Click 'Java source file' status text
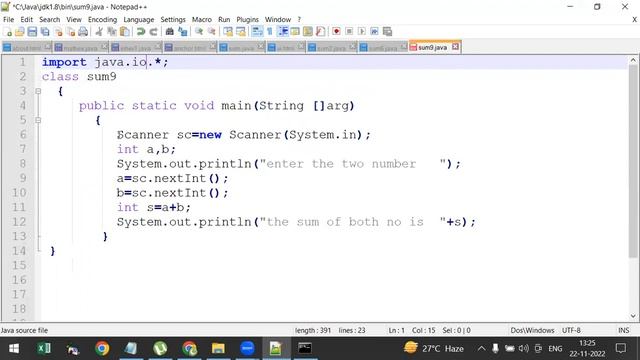 pyautogui.click(x=24, y=330)
